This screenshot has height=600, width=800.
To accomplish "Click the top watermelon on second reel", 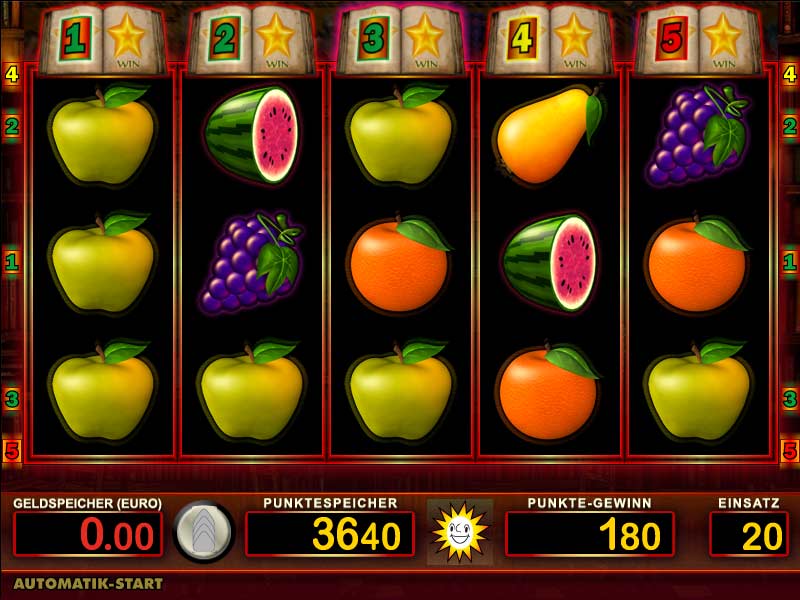I will pyautogui.click(x=252, y=134).
